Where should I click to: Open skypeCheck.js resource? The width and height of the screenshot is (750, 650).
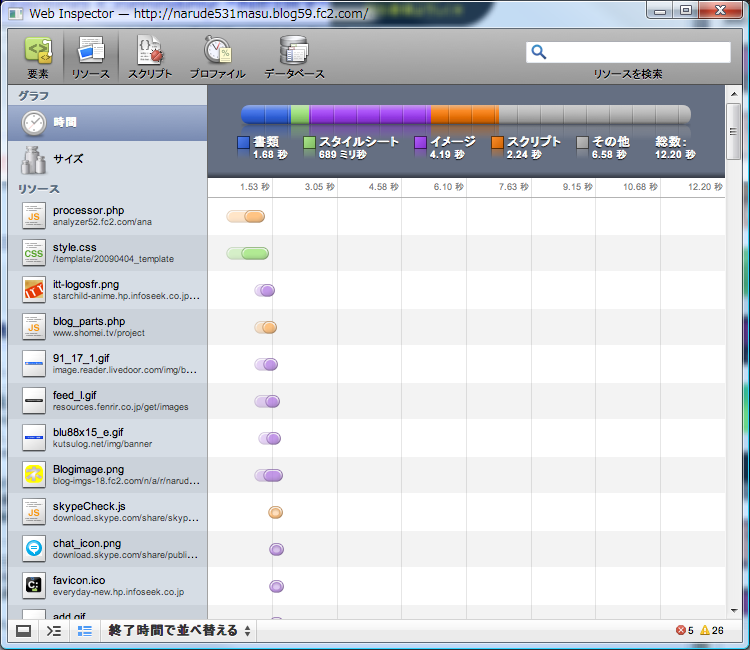pyautogui.click(x=108, y=512)
